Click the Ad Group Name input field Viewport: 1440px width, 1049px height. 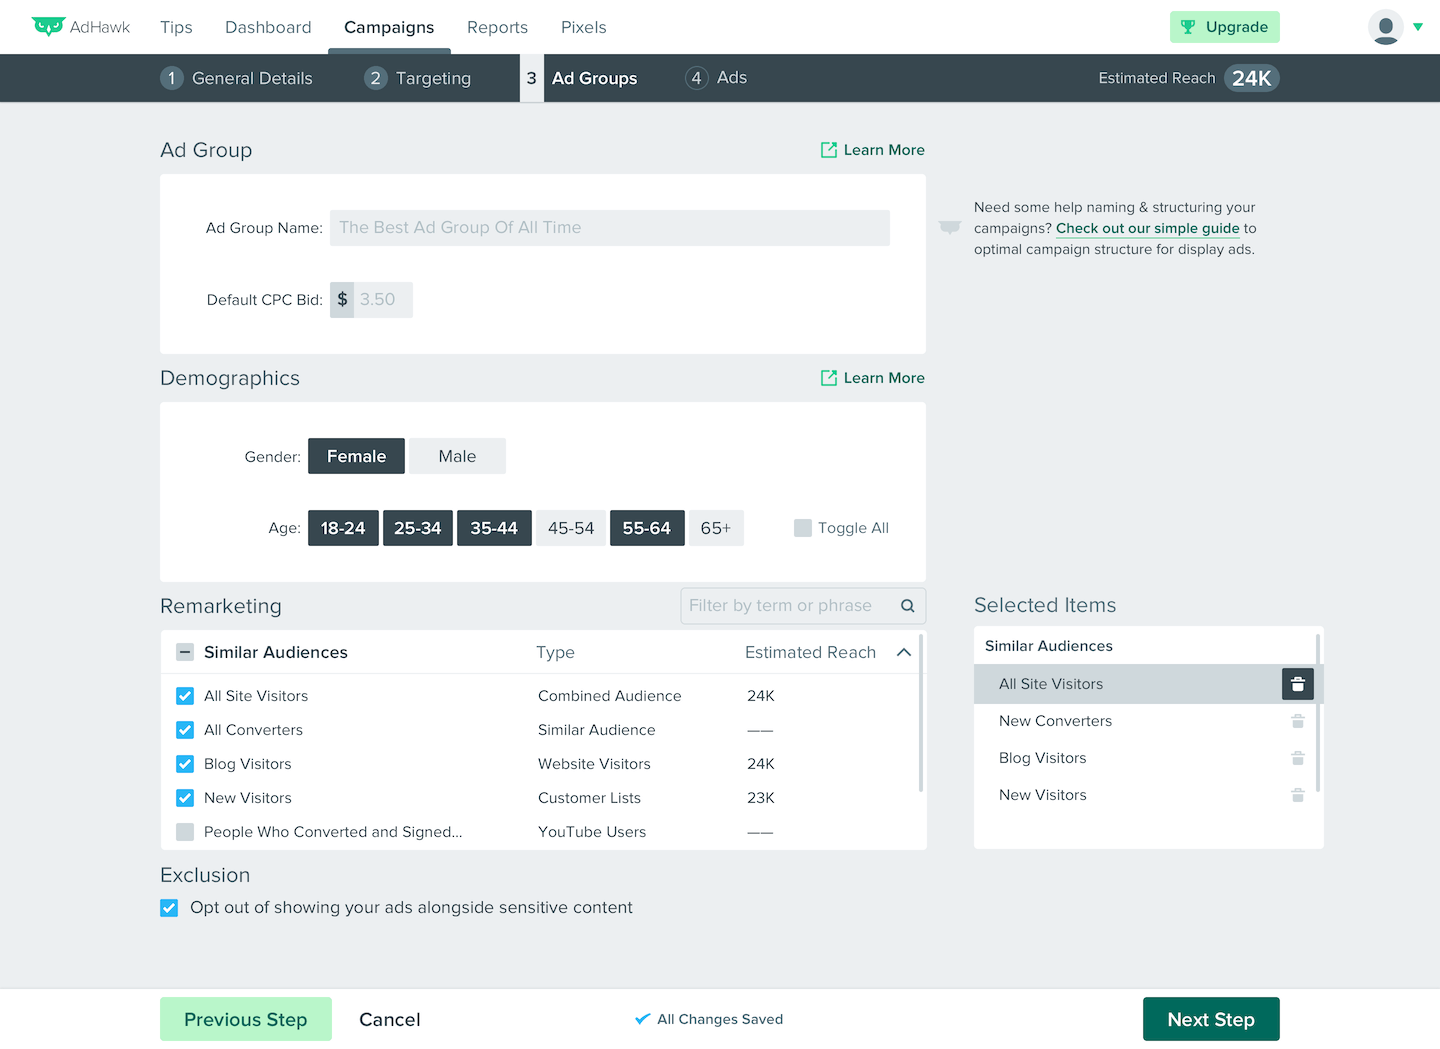pos(610,228)
